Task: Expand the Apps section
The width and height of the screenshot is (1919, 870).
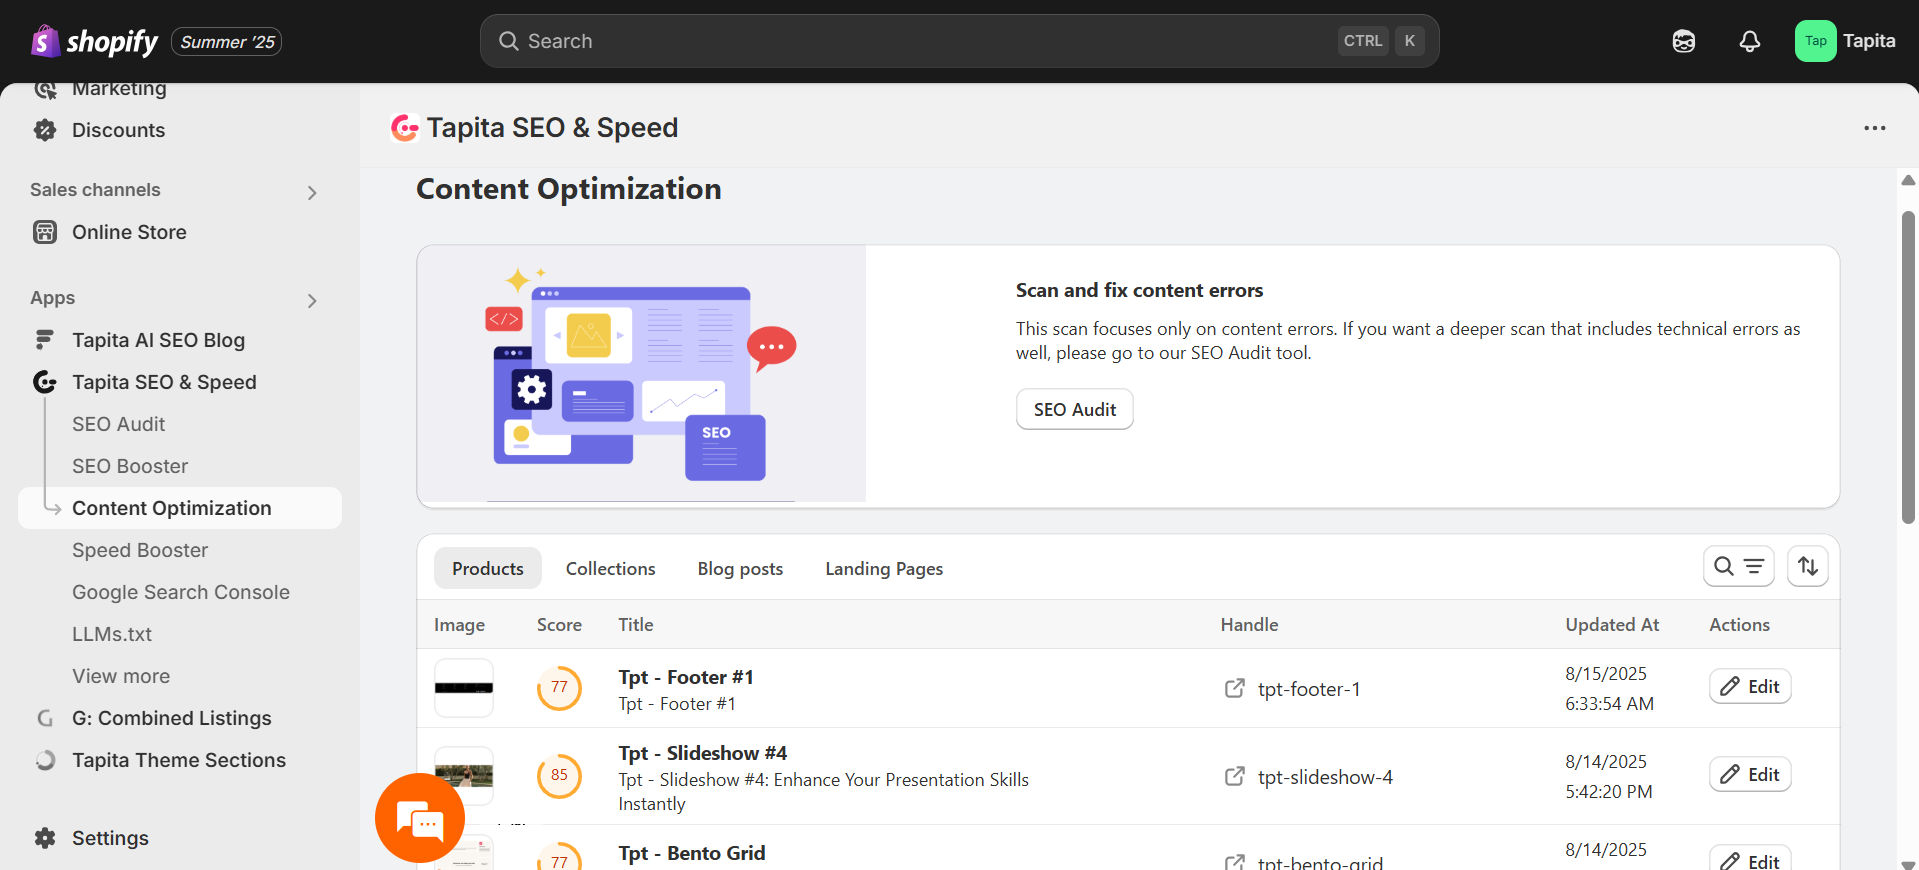Action: (x=312, y=300)
